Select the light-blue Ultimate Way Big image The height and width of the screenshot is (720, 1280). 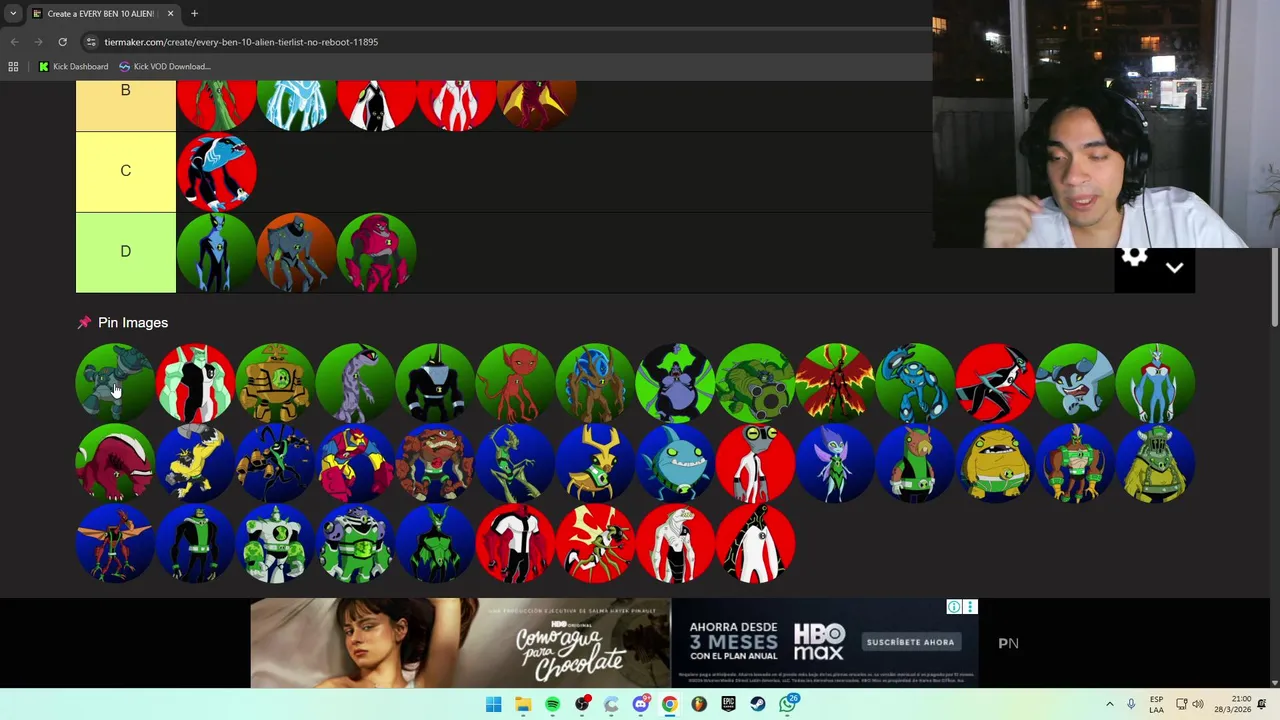[1155, 382]
